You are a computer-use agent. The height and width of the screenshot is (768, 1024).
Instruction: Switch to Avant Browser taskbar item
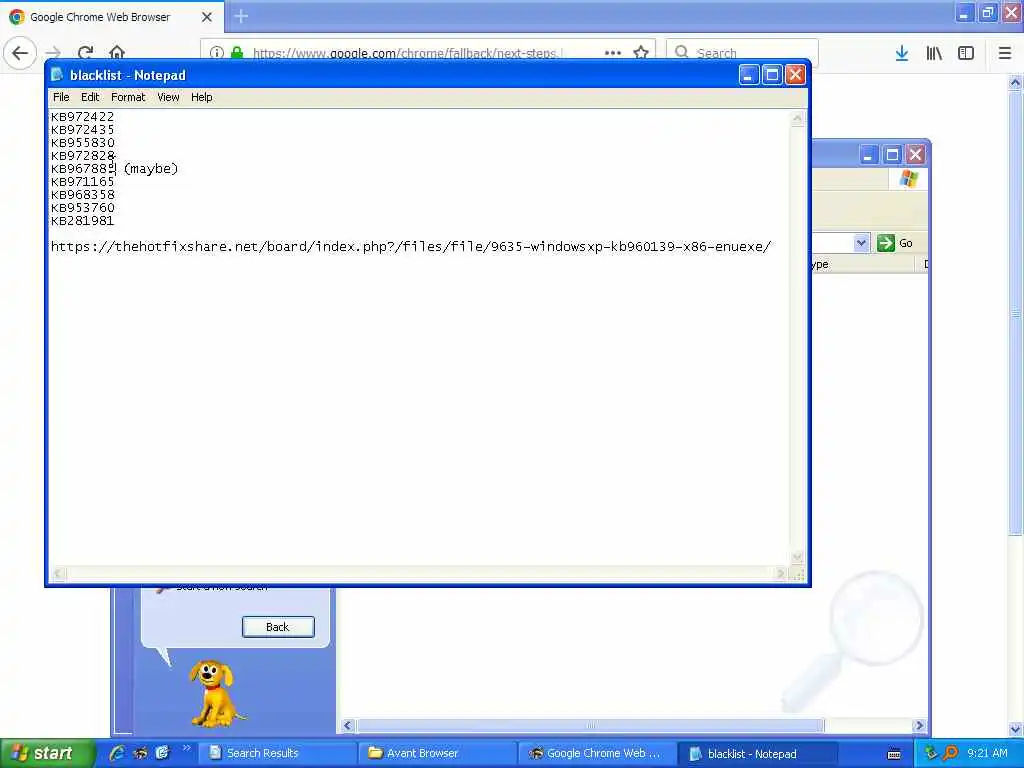point(438,754)
